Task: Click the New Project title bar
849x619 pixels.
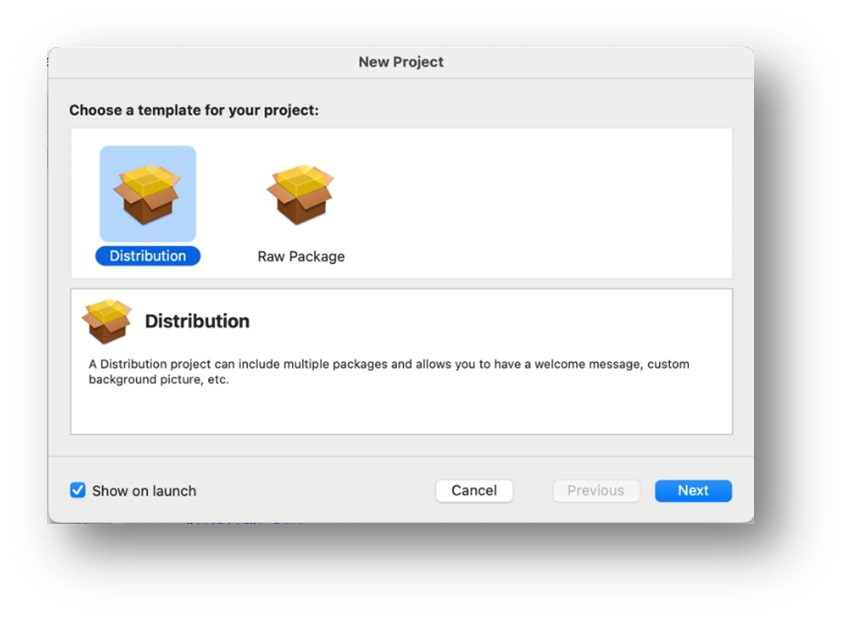Action: 400,62
